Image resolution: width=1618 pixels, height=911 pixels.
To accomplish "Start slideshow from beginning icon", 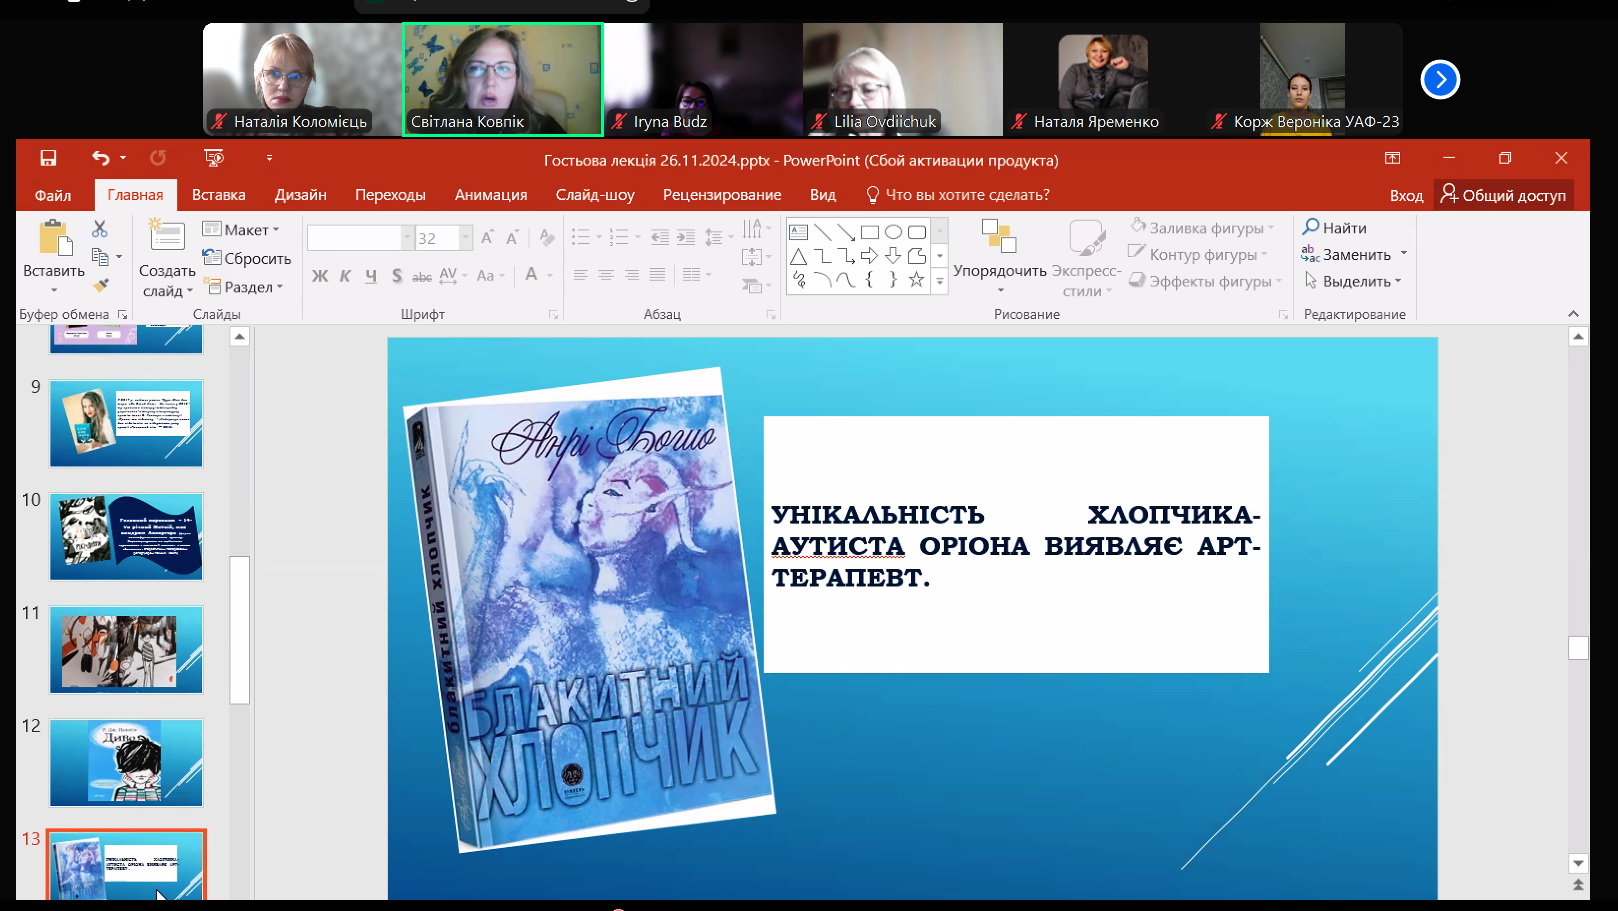I will [213, 158].
